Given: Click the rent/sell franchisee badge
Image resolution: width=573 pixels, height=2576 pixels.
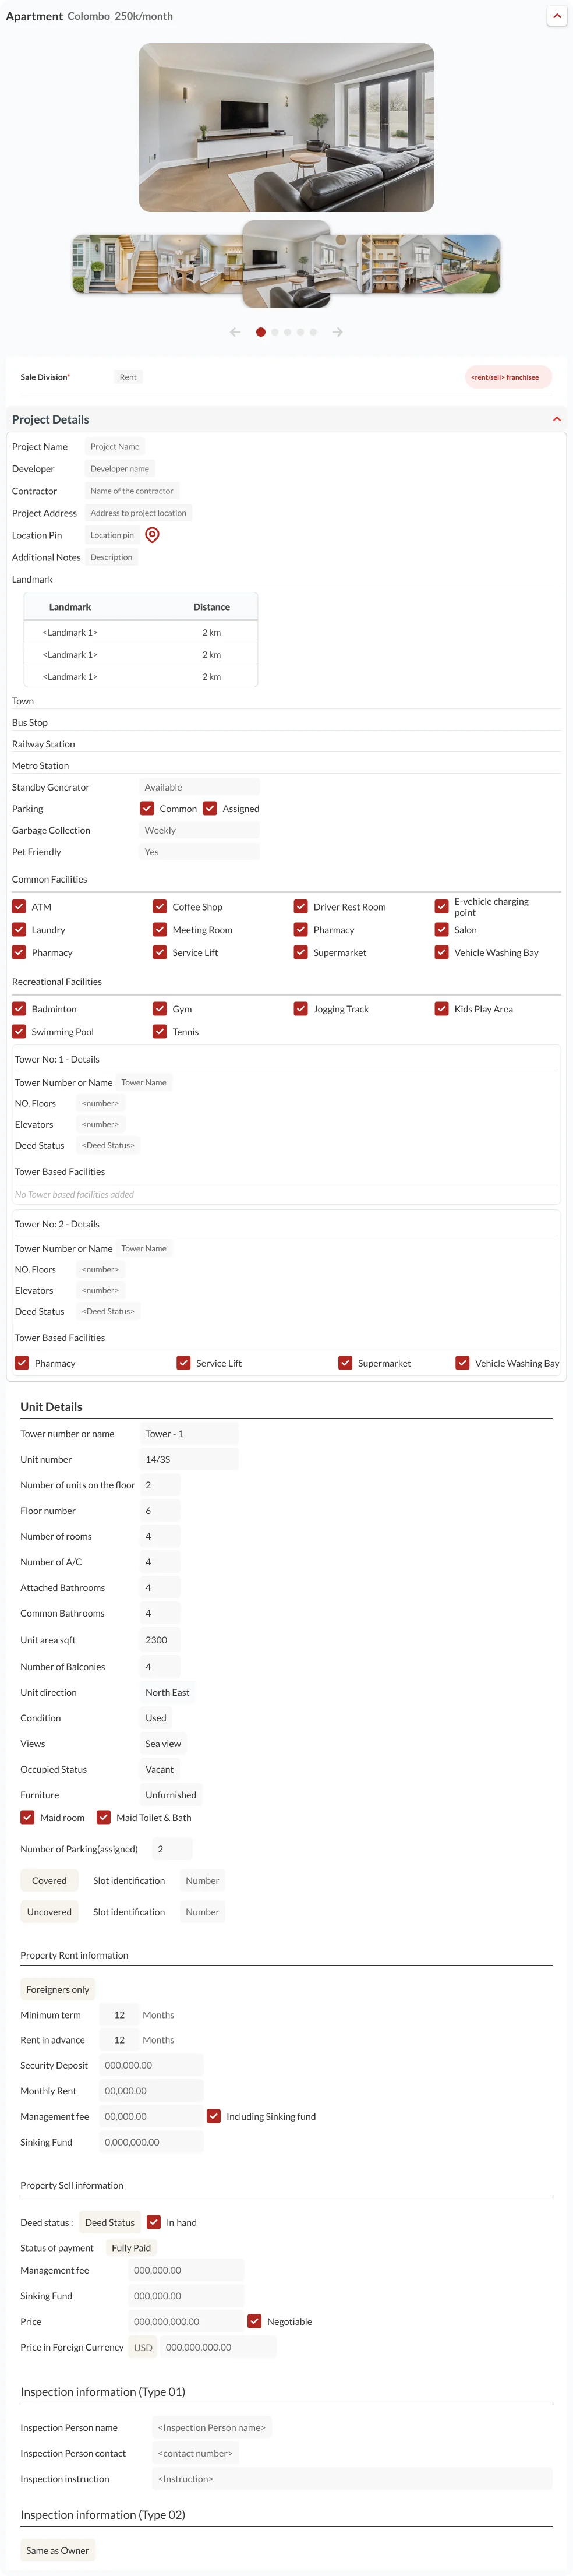Looking at the screenshot, I should tap(508, 377).
